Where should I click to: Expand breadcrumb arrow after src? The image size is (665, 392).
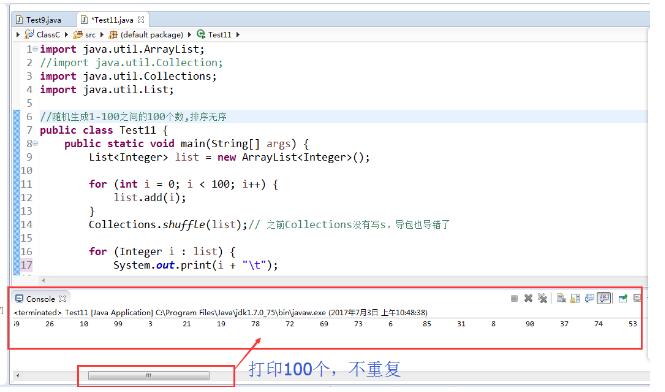(x=102, y=35)
